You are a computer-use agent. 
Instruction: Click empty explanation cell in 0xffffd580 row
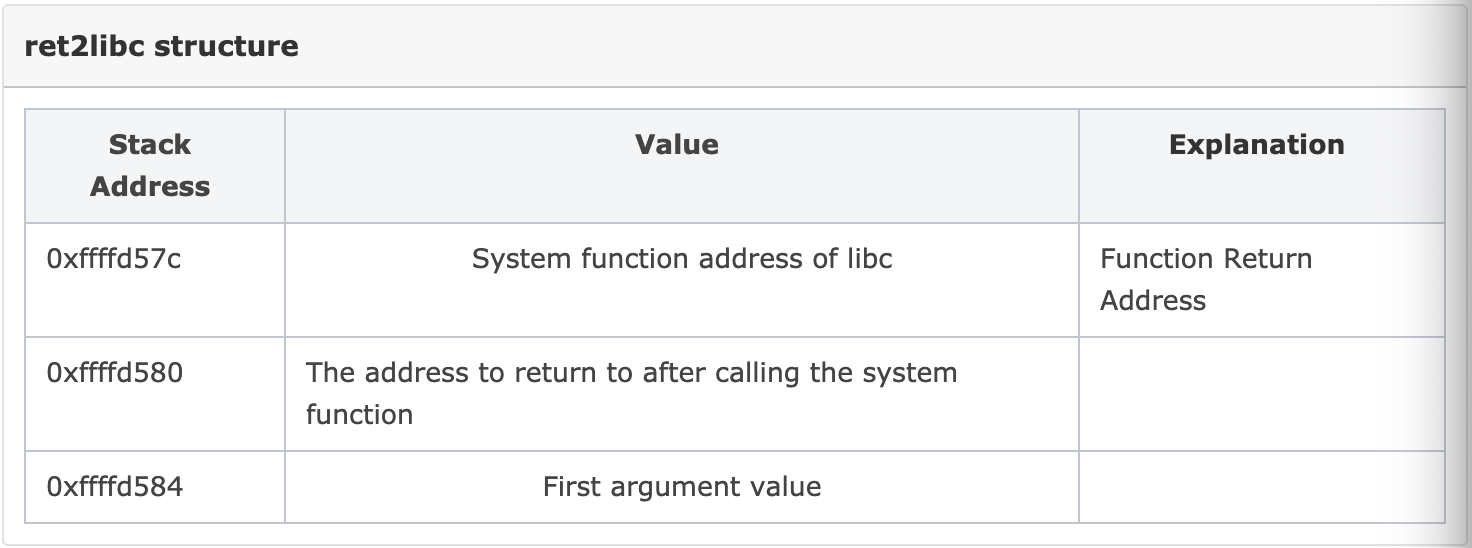click(x=1262, y=394)
